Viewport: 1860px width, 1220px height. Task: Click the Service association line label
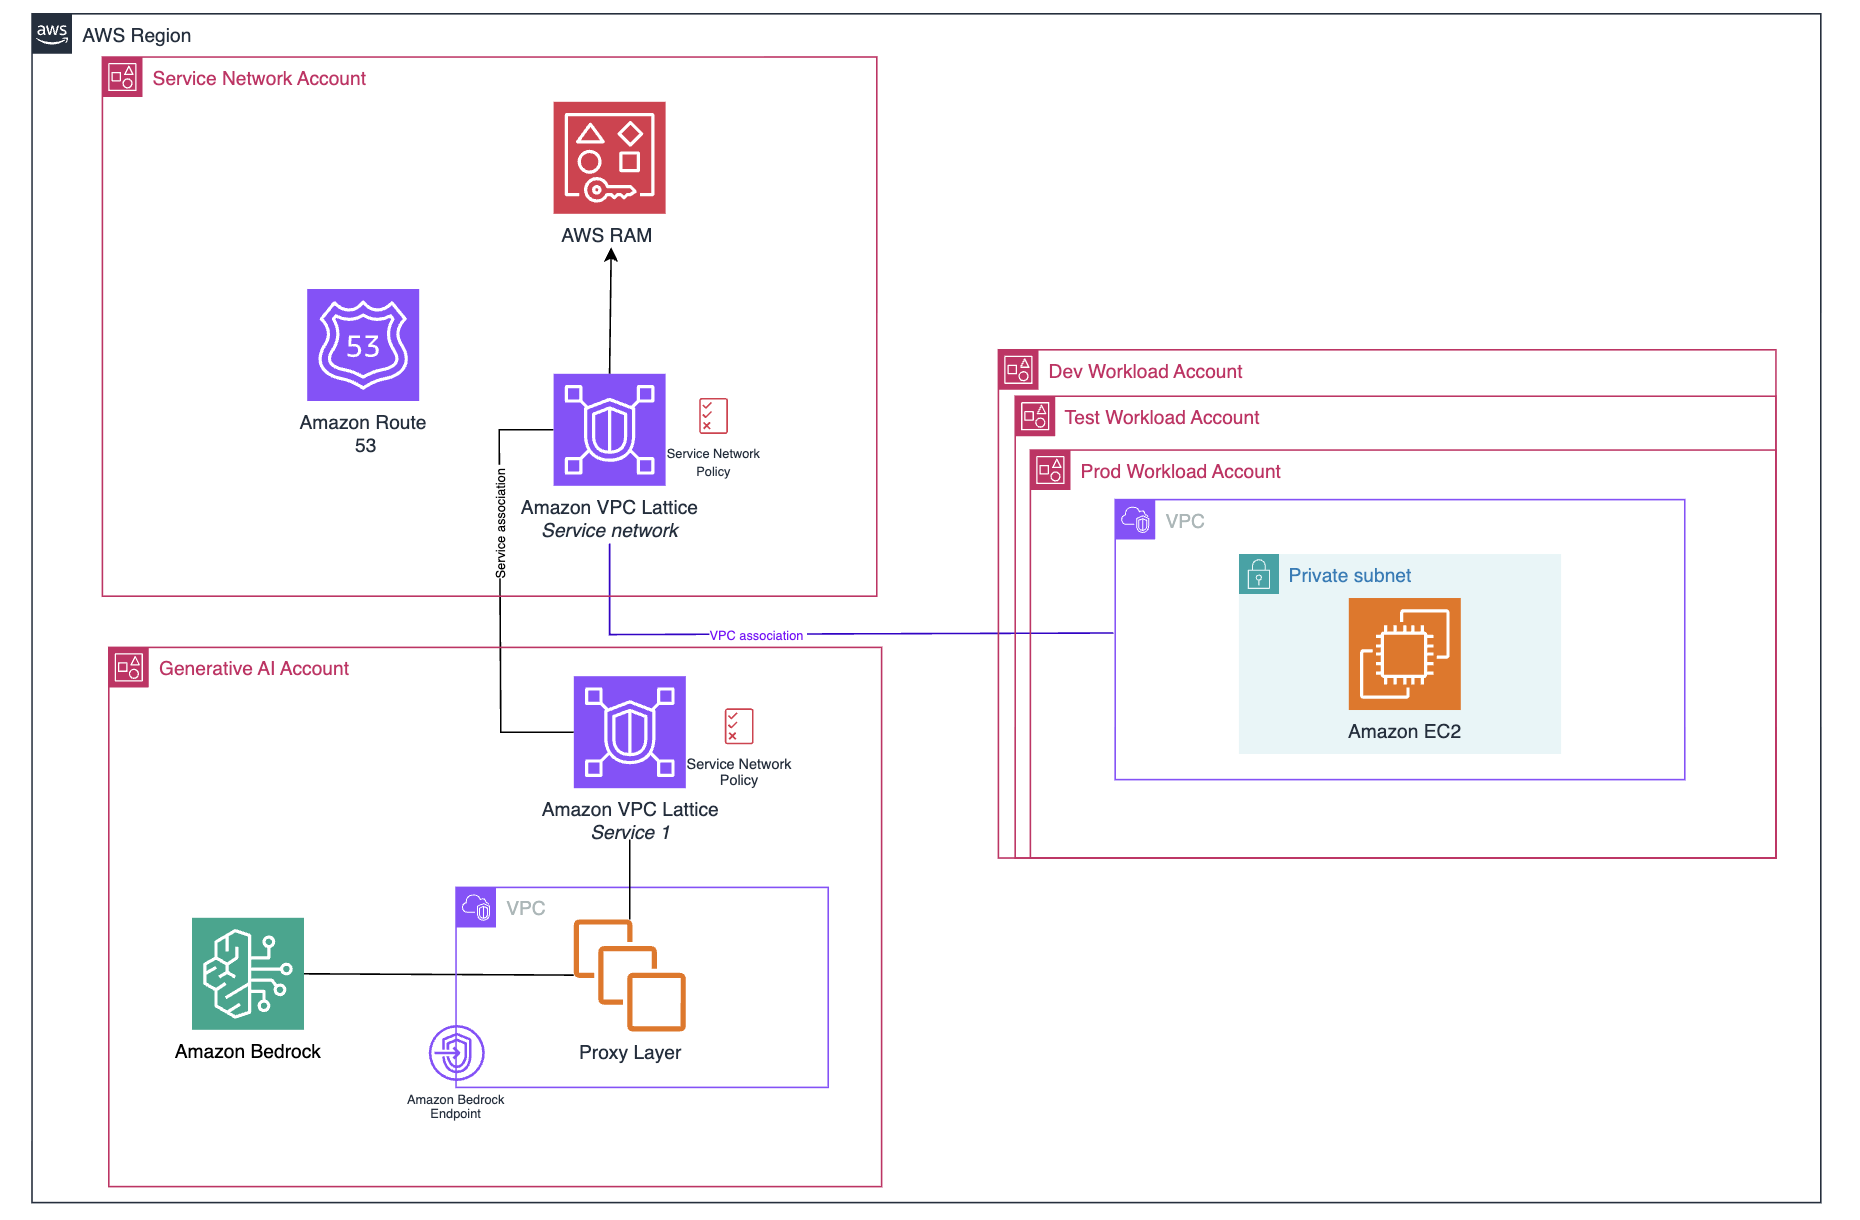[501, 523]
